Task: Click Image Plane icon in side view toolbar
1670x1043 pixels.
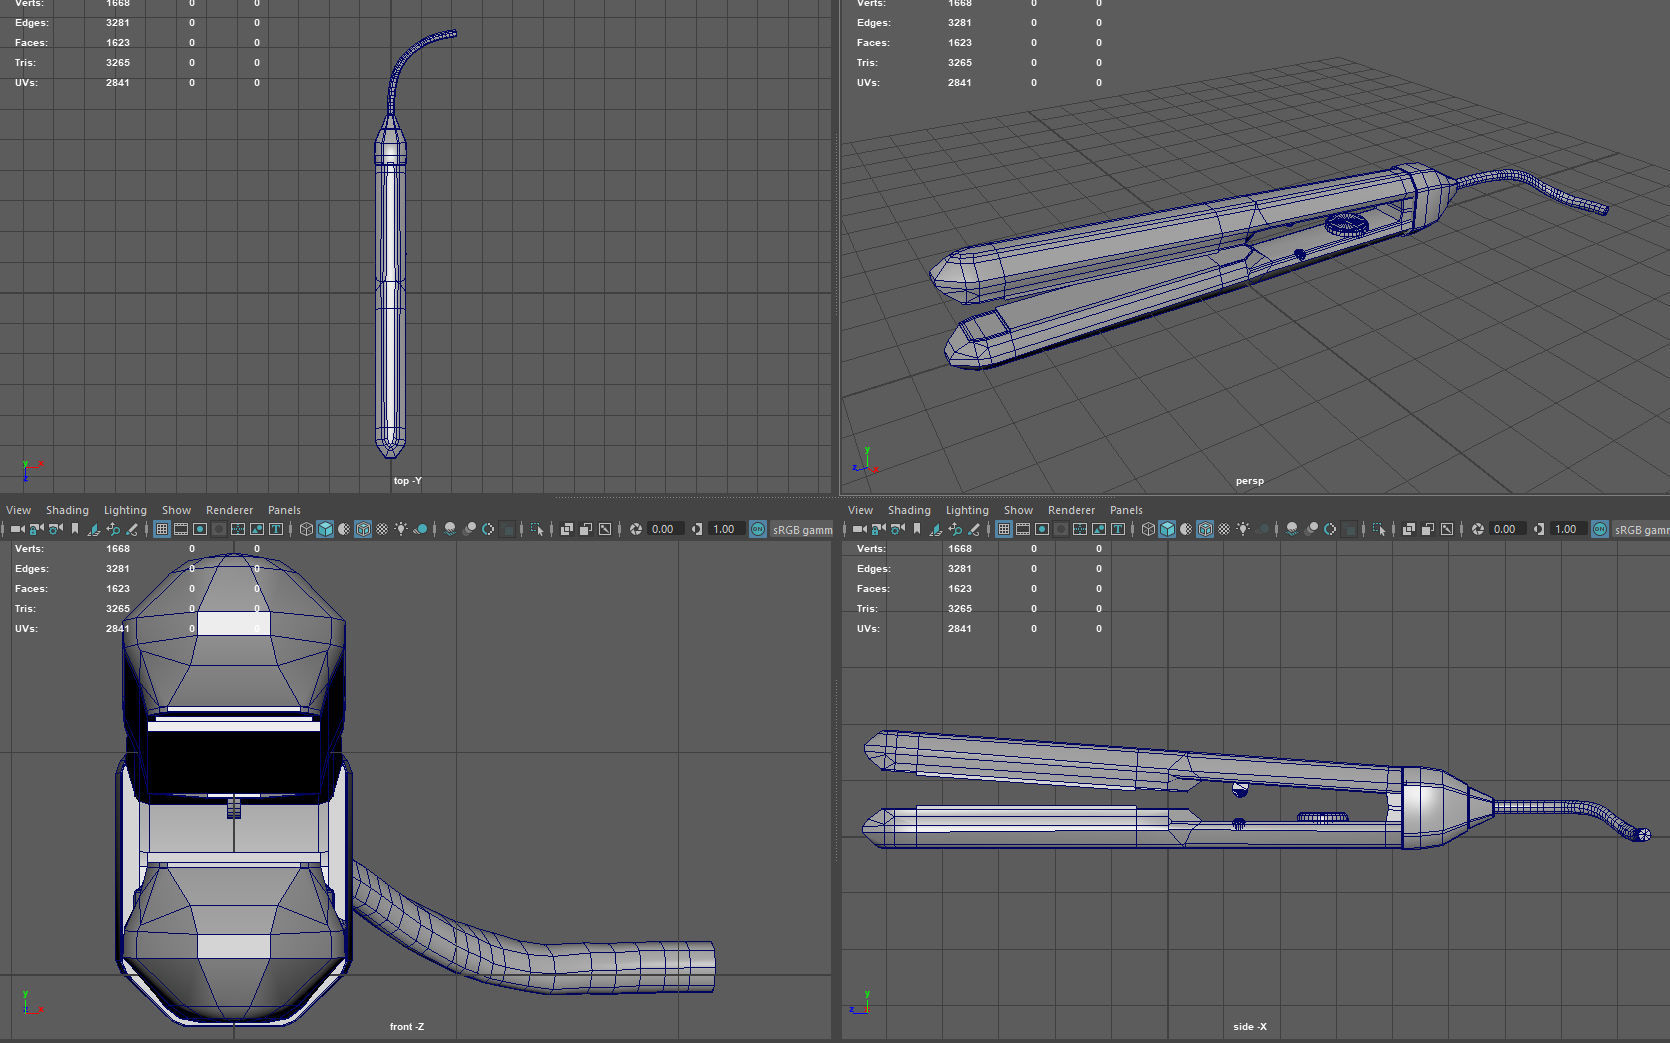Action: pyautogui.click(x=936, y=529)
